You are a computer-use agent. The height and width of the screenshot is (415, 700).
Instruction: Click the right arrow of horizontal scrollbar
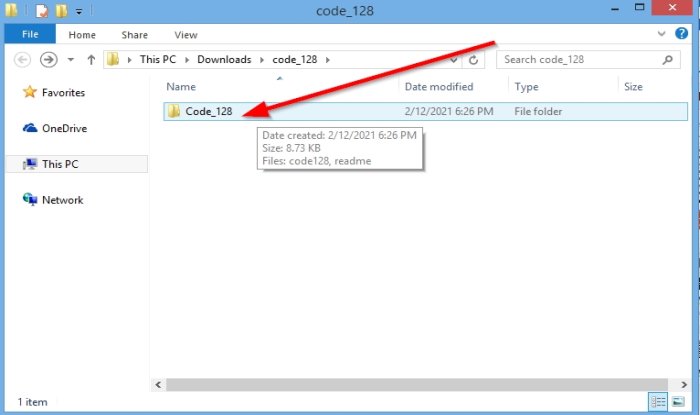(x=683, y=385)
